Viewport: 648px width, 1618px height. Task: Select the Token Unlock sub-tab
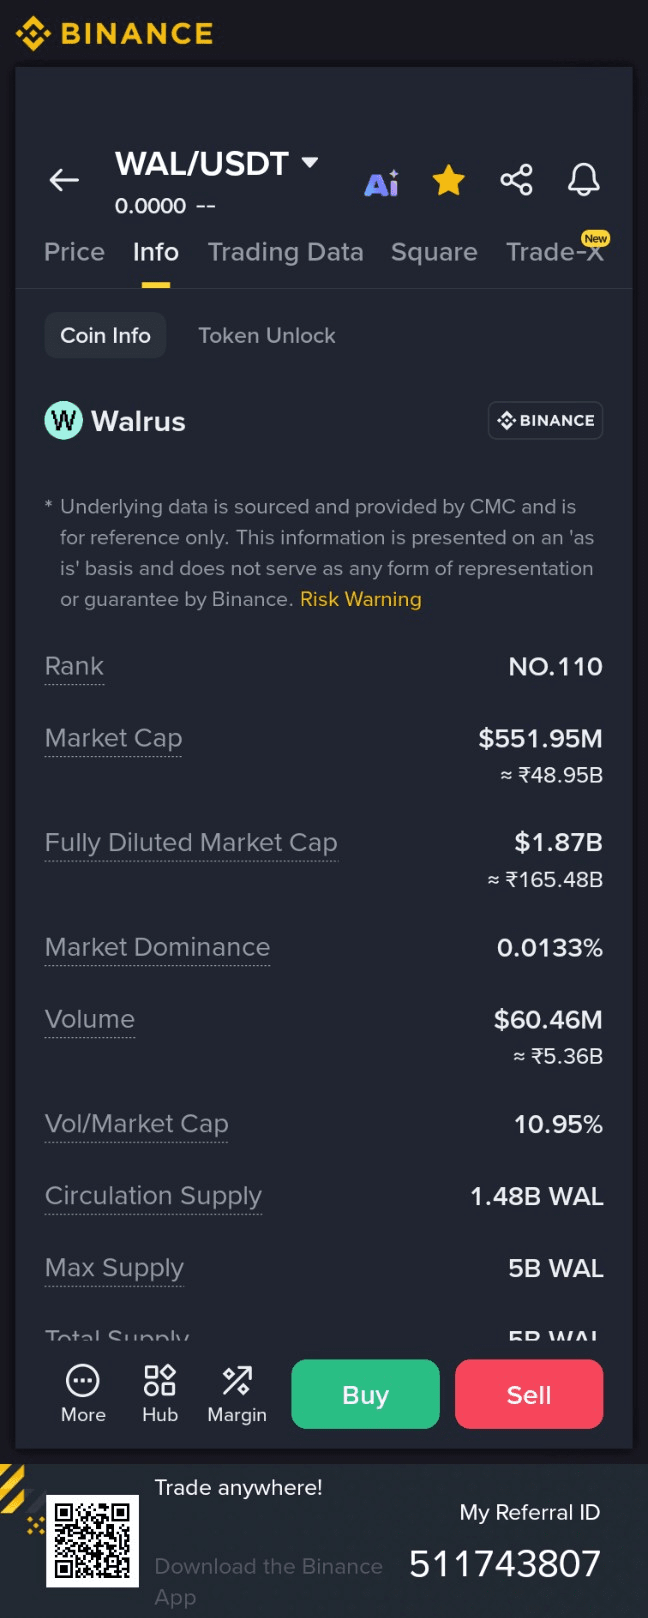pos(266,336)
